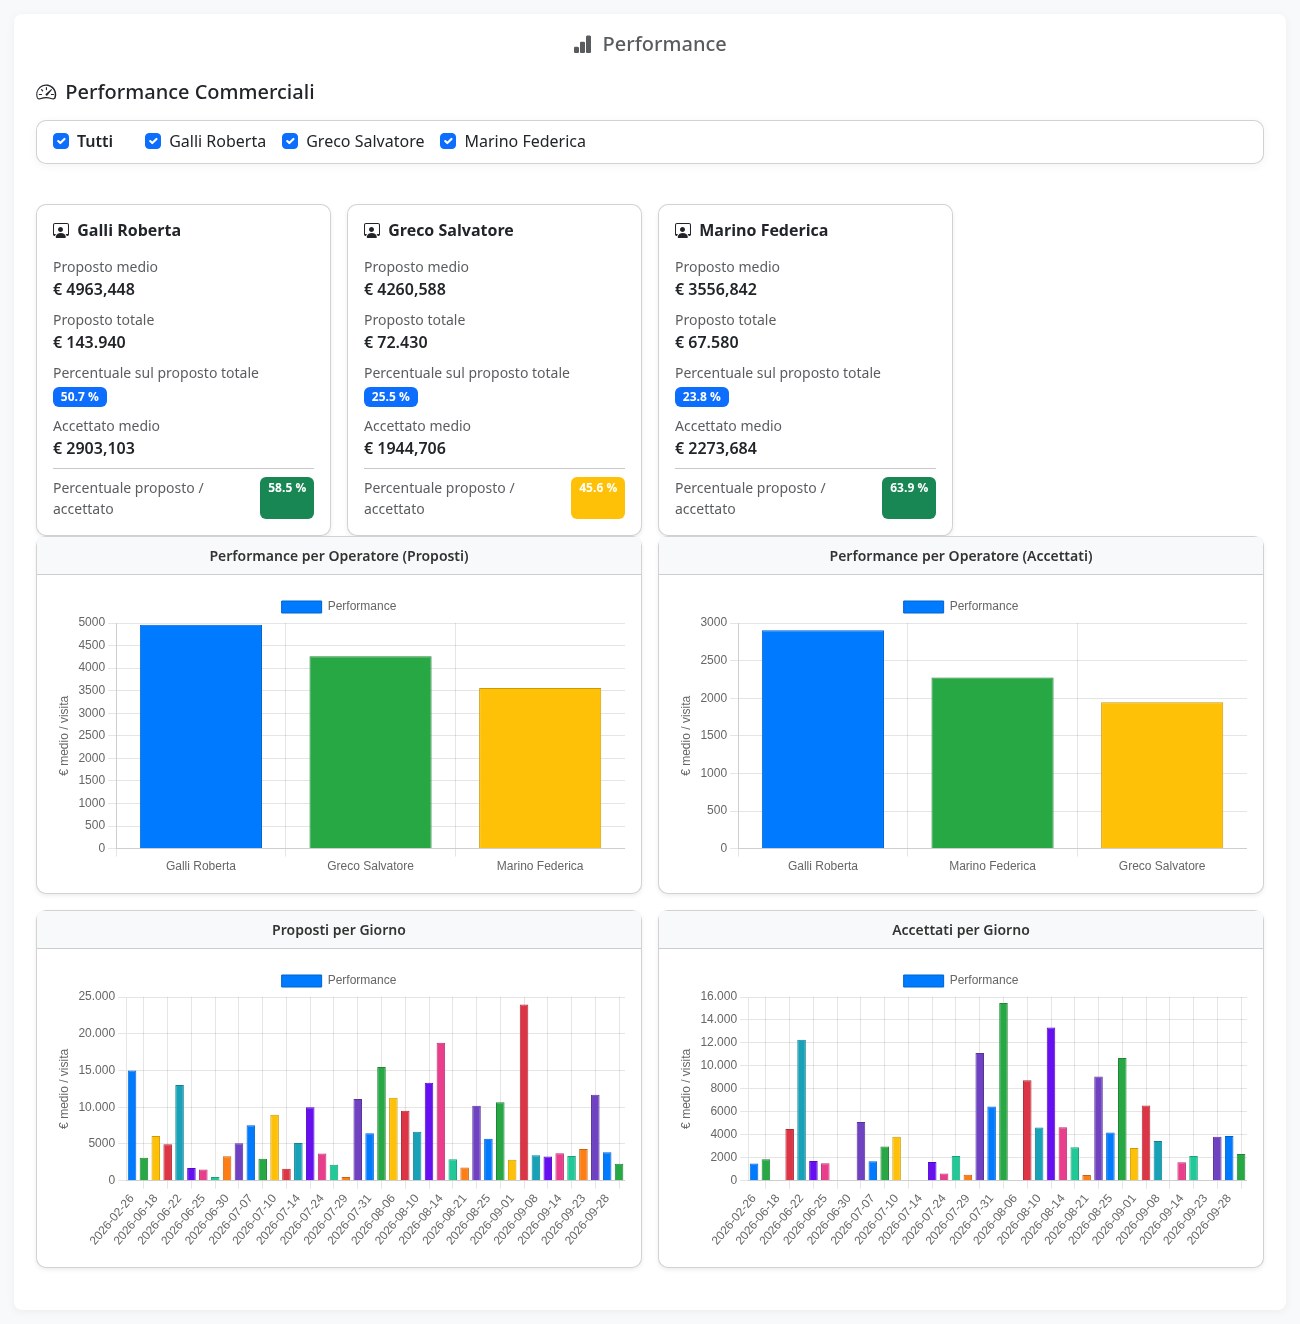Viewport: 1300px width, 1324px height.
Task: Toggle the Performance legend swatch in Accettati per Giorno
Action: click(923, 980)
